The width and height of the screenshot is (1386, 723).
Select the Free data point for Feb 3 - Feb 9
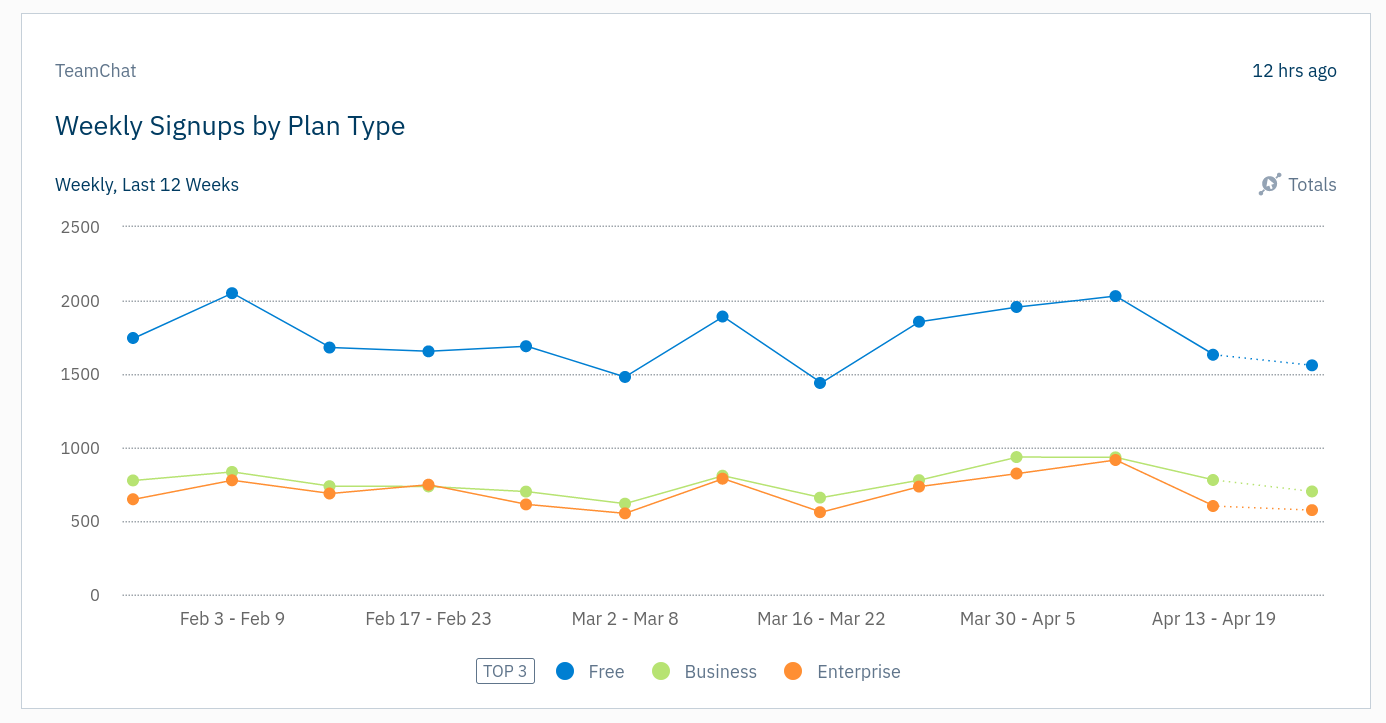click(232, 293)
